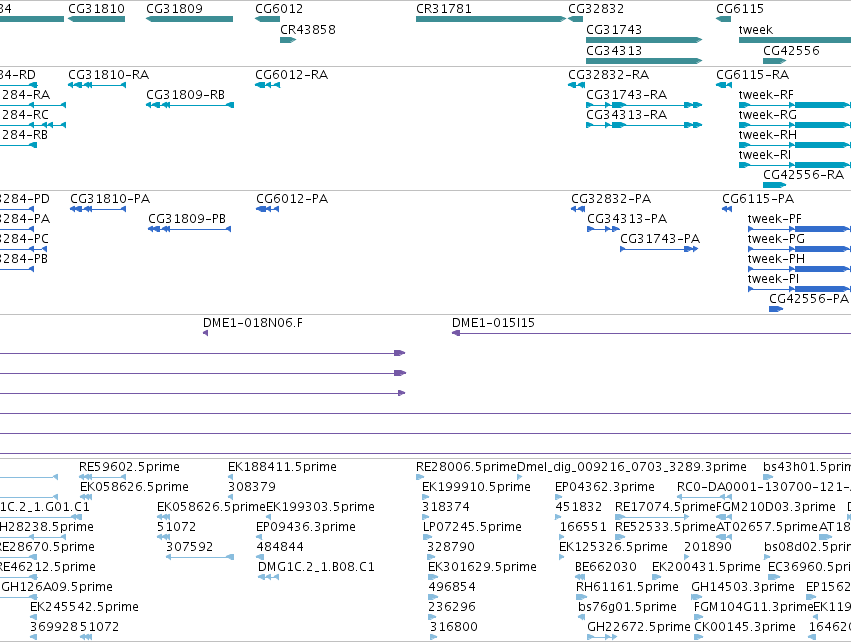Select EST GH22672.5prime
The width and height of the screenshot is (851, 642).
coord(639,627)
